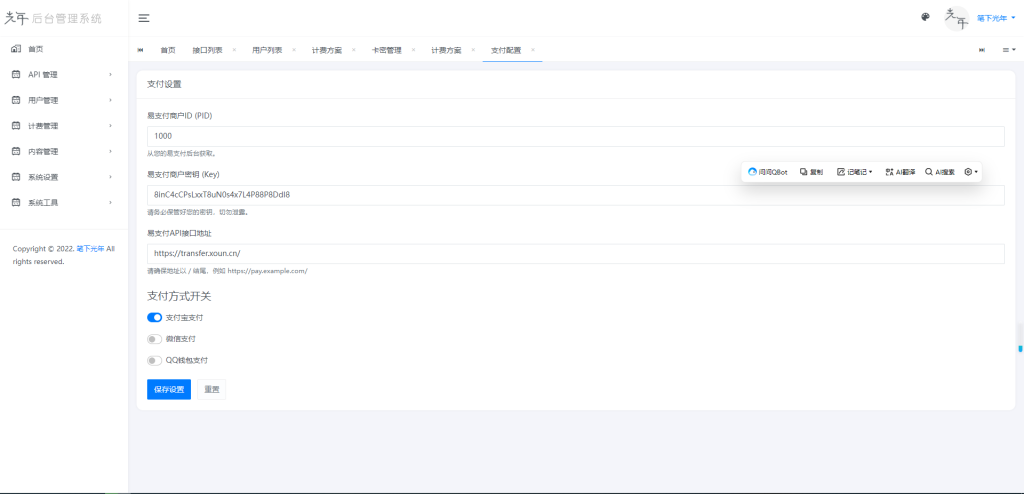Screen dimensions: 1024x494
Task: Click the 复制 copy icon in floating toolbar
Action: pyautogui.click(x=804, y=172)
